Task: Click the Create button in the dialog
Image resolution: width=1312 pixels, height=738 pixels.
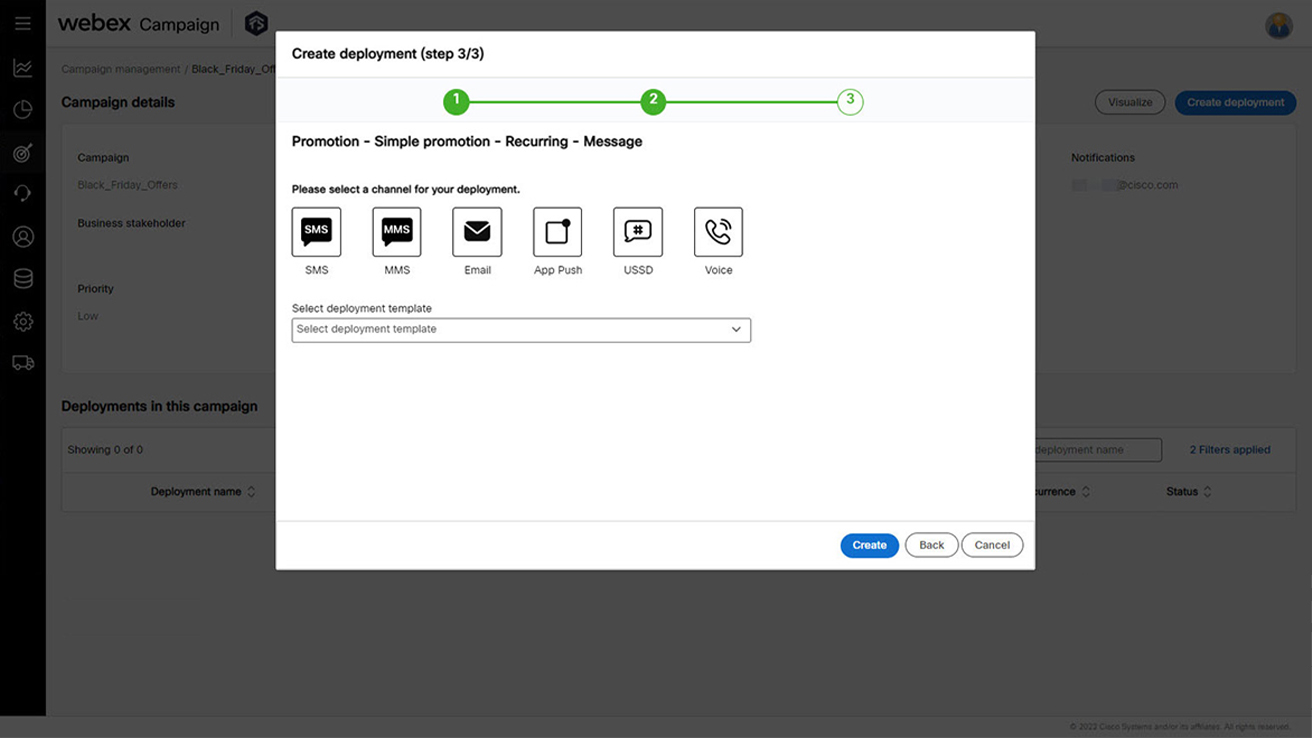Action: (869, 545)
